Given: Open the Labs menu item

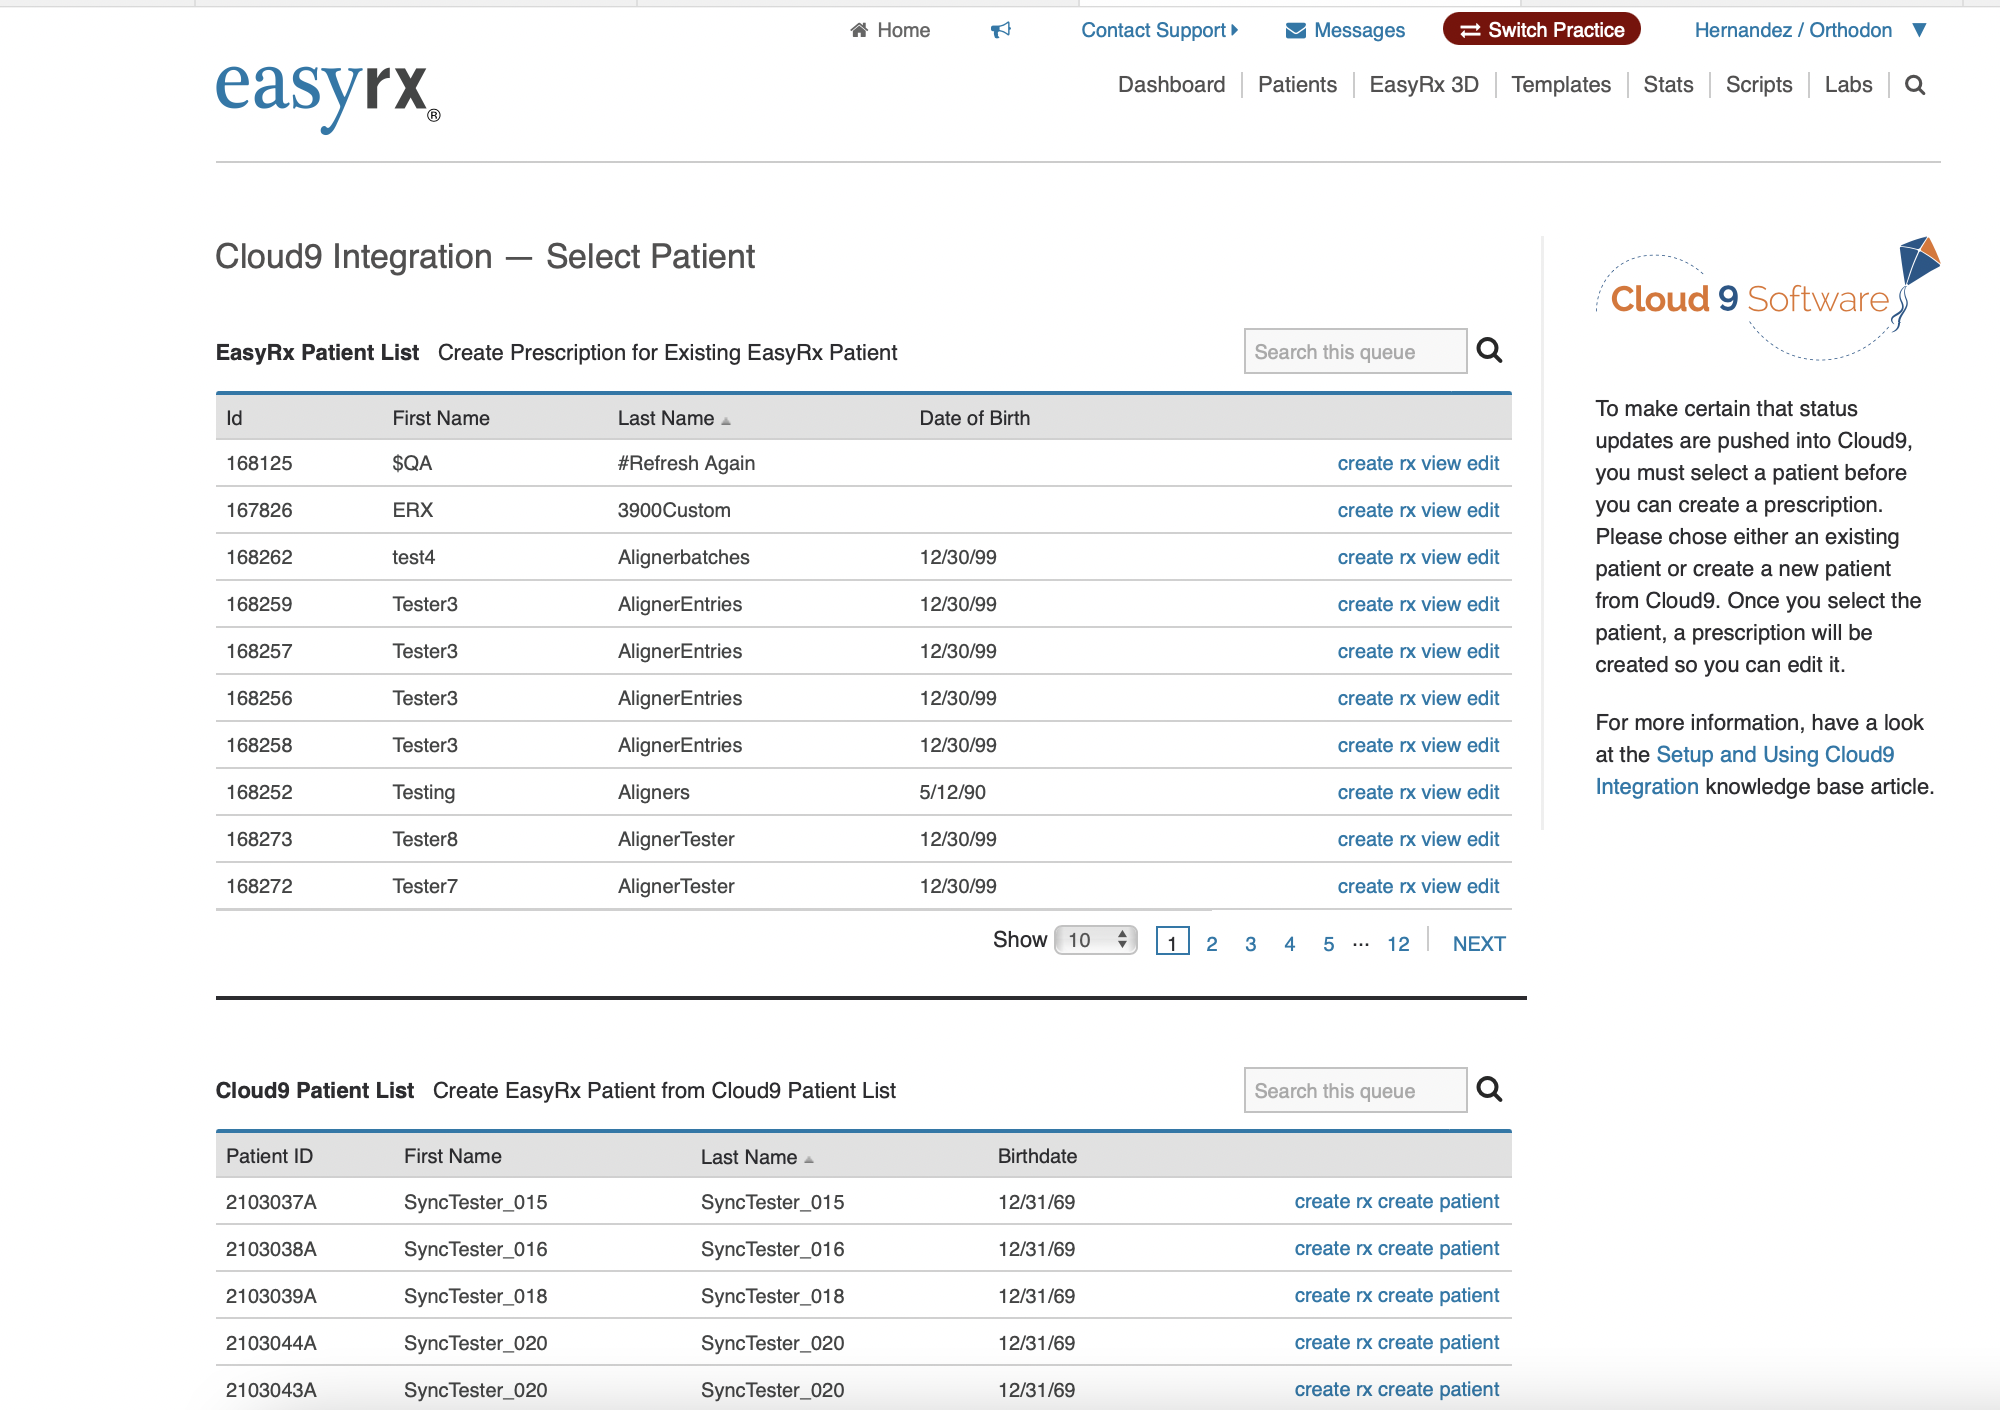Looking at the screenshot, I should click(x=1848, y=85).
